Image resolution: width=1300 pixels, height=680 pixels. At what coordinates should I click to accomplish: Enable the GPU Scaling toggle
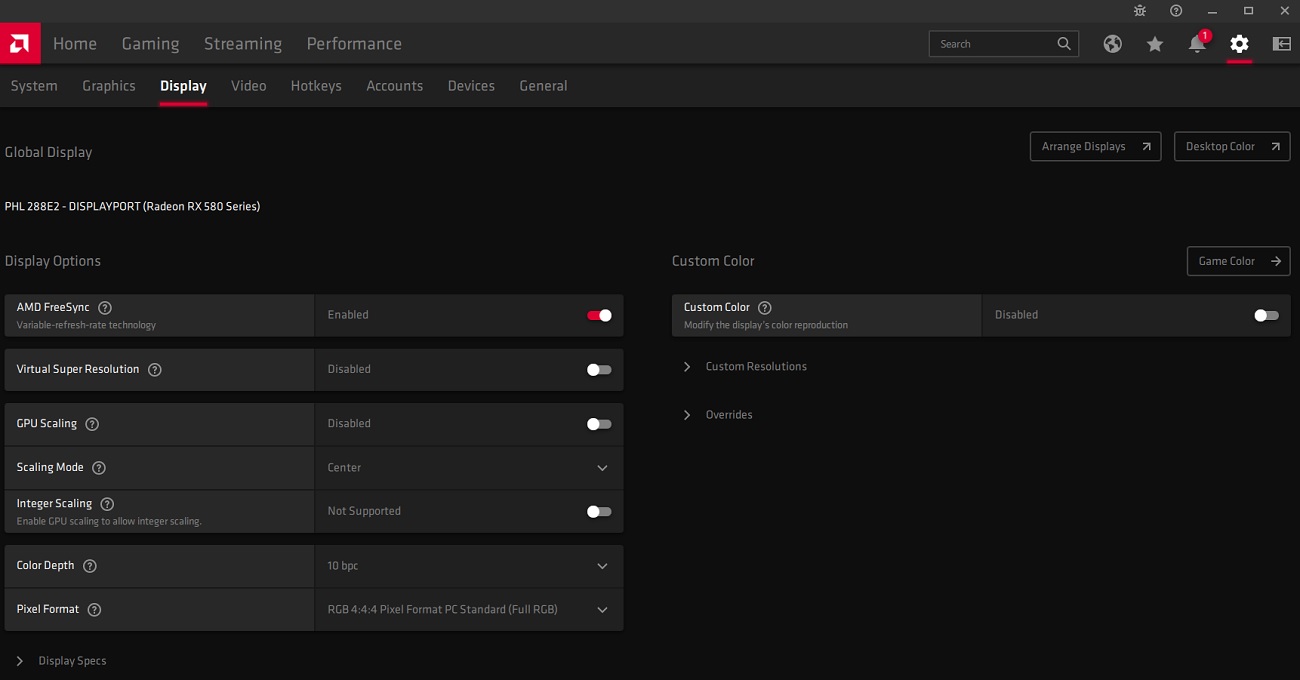(599, 424)
